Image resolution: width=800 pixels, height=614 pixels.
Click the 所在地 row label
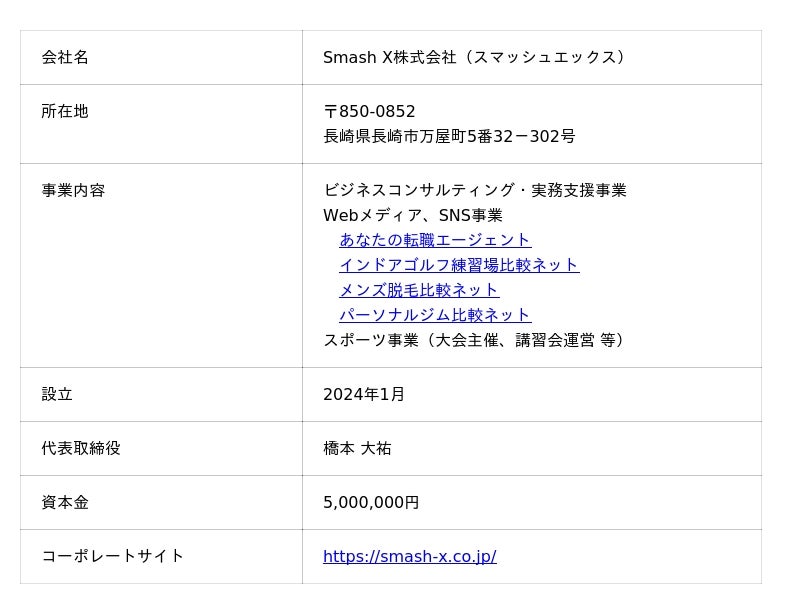click(65, 111)
